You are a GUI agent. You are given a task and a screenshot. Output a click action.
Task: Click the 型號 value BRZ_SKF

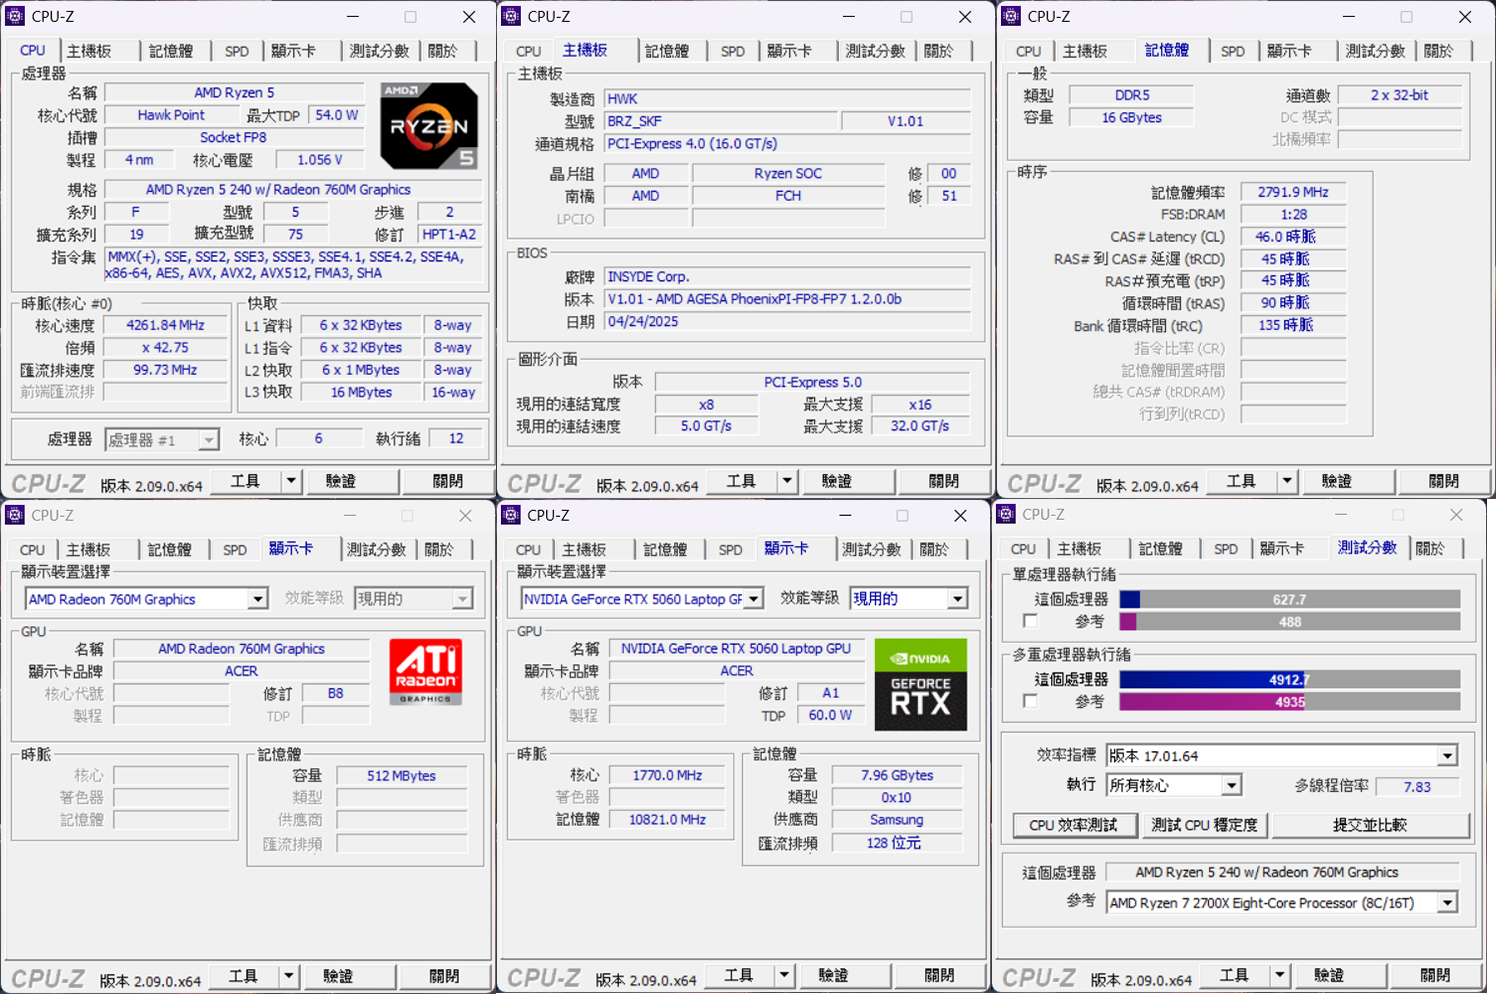pyautogui.click(x=719, y=121)
